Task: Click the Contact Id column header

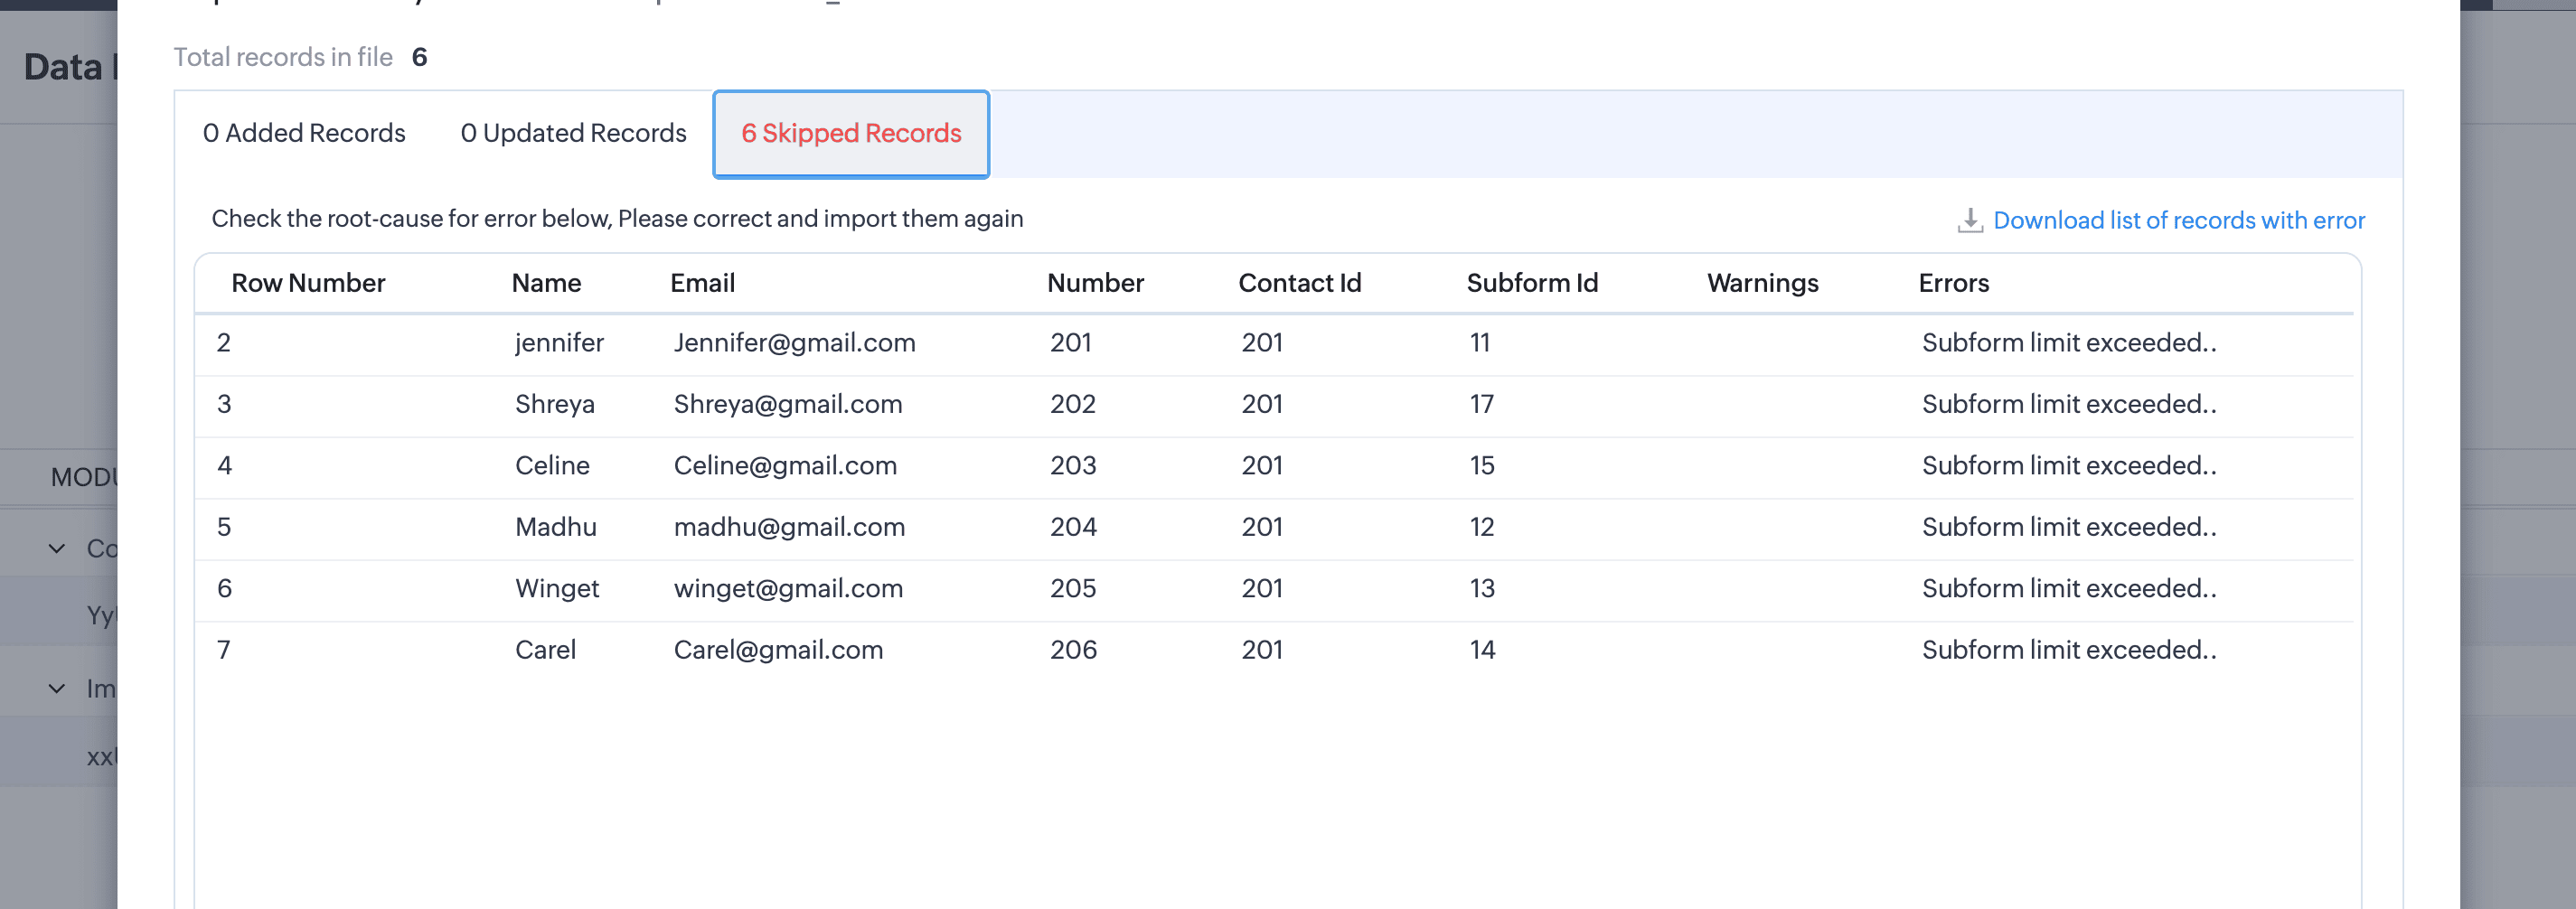Action: (1299, 283)
